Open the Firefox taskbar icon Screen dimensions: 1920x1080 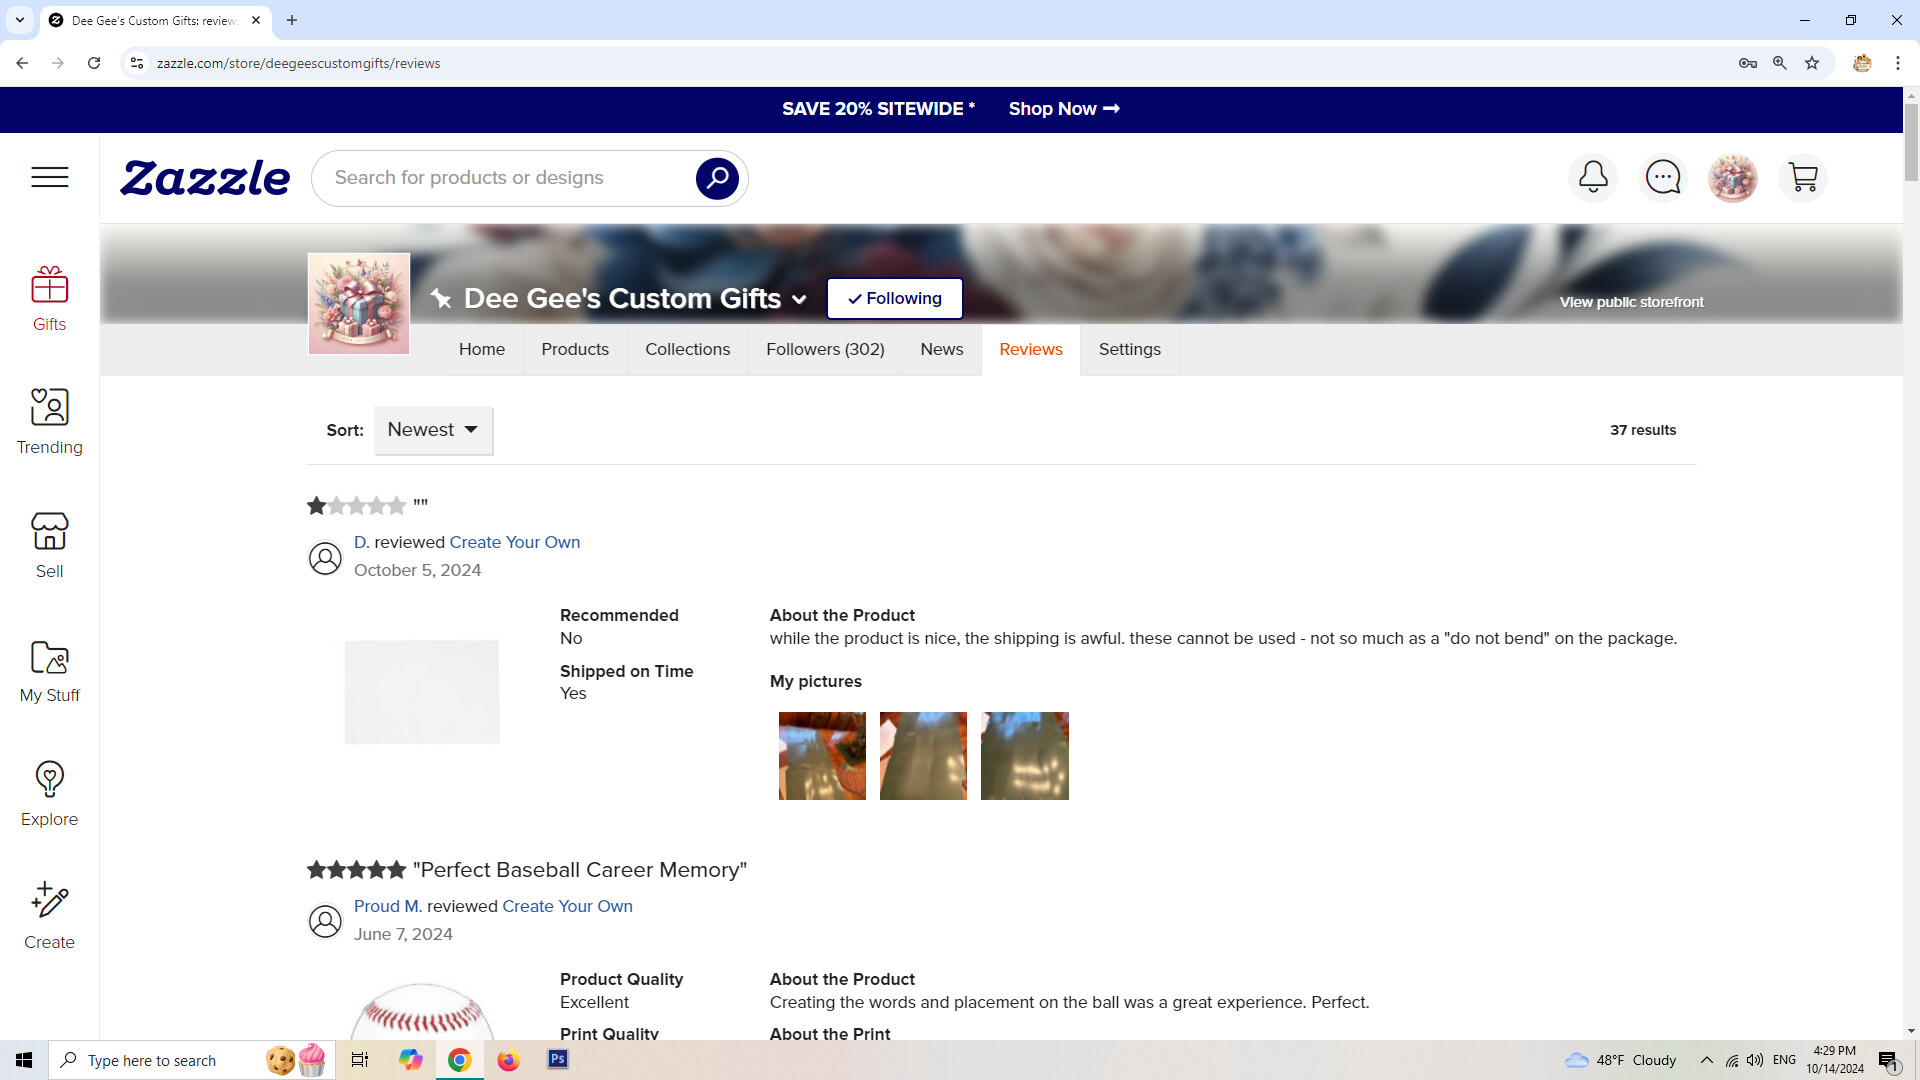click(509, 1060)
